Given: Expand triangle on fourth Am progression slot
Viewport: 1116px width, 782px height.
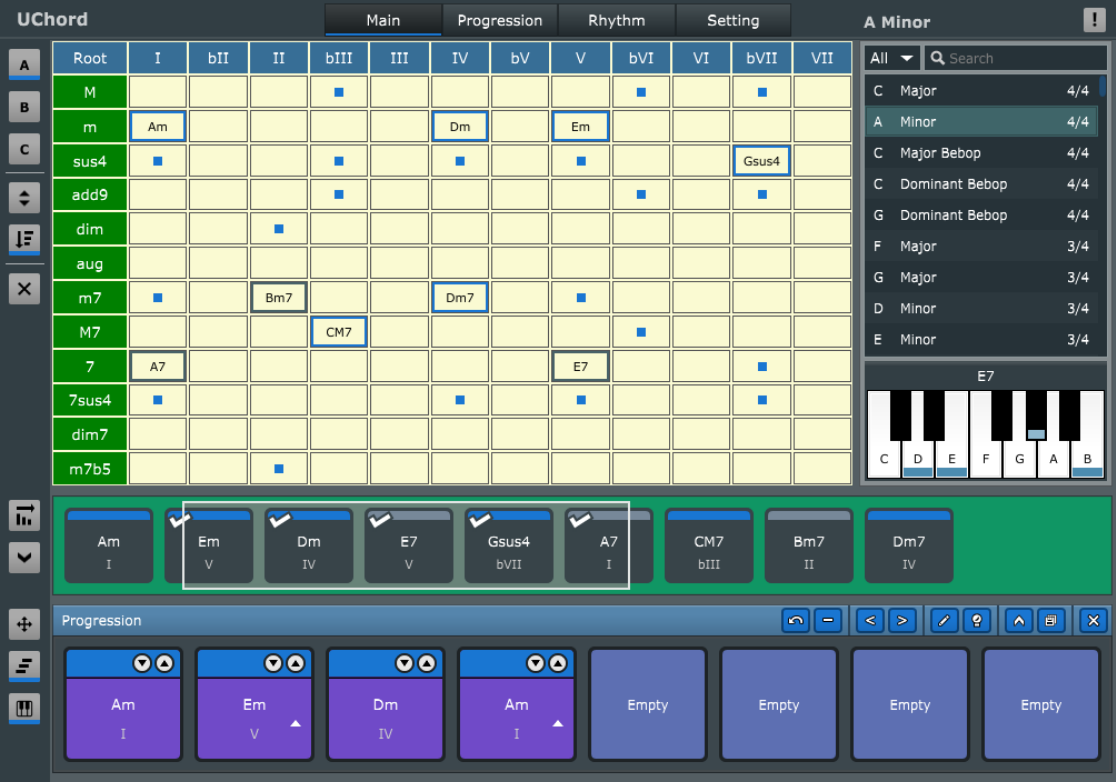Looking at the screenshot, I should 558,724.
